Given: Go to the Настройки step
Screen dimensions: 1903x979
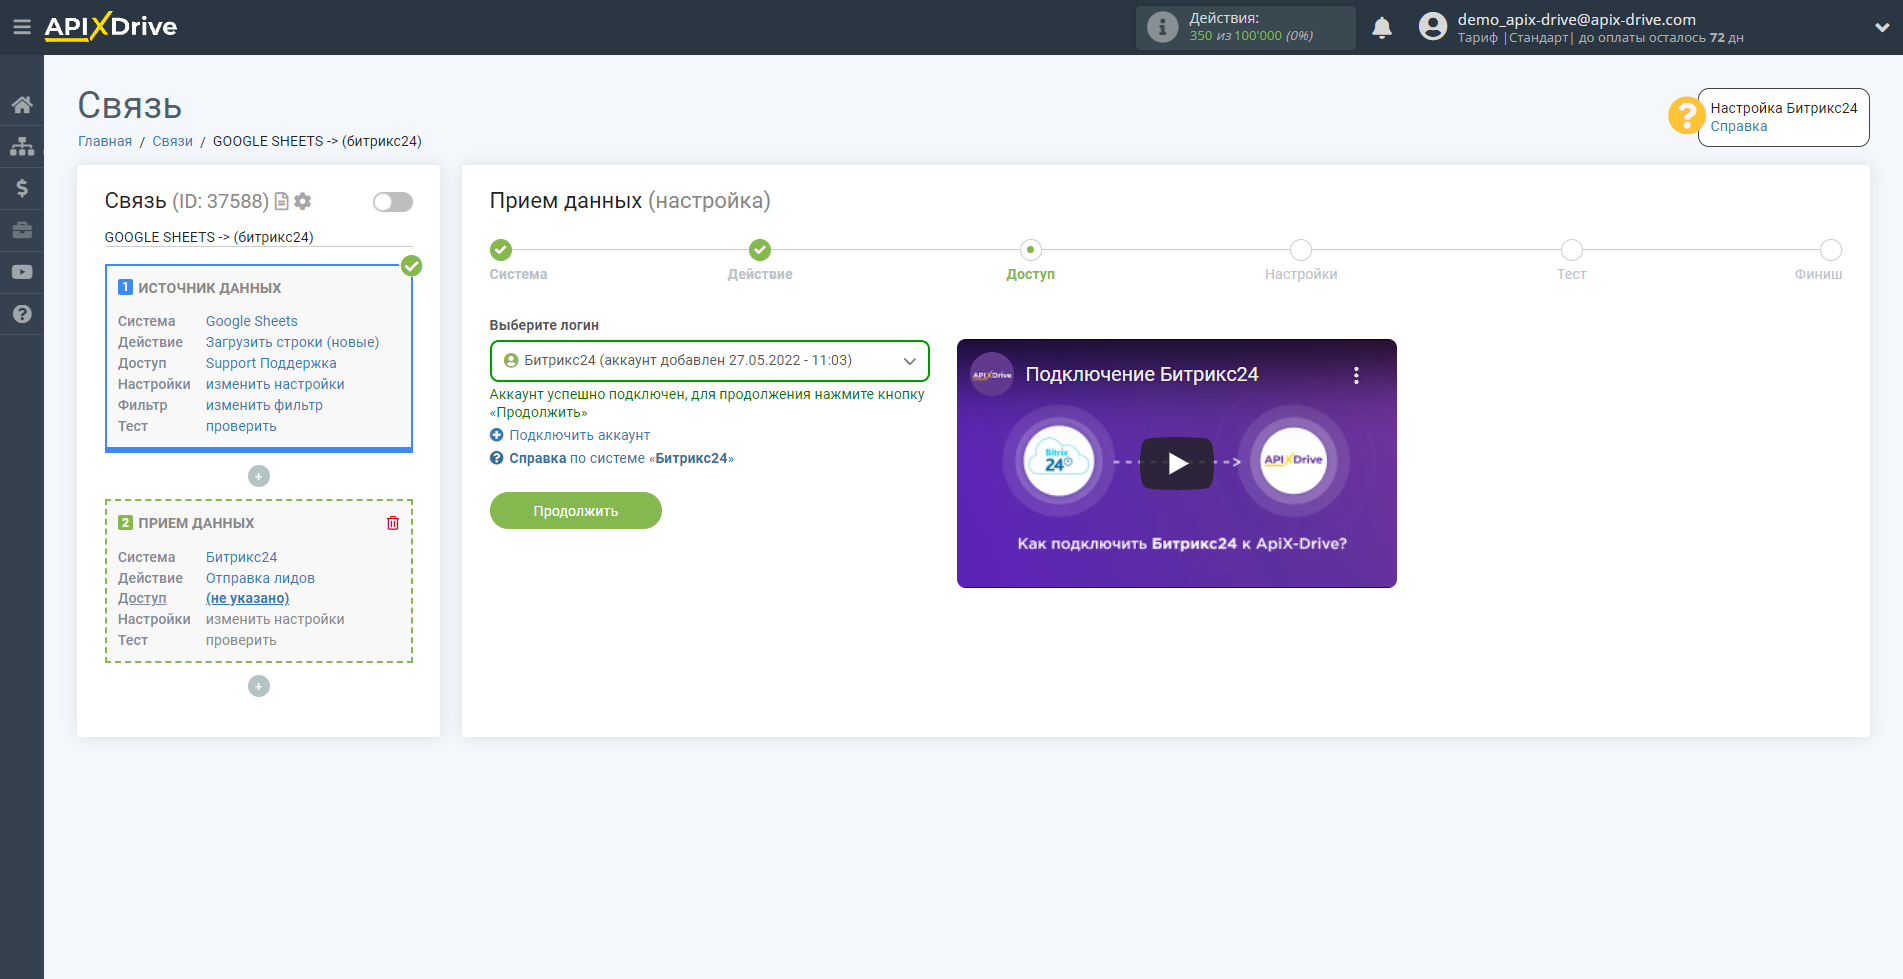Looking at the screenshot, I should pos(1300,250).
